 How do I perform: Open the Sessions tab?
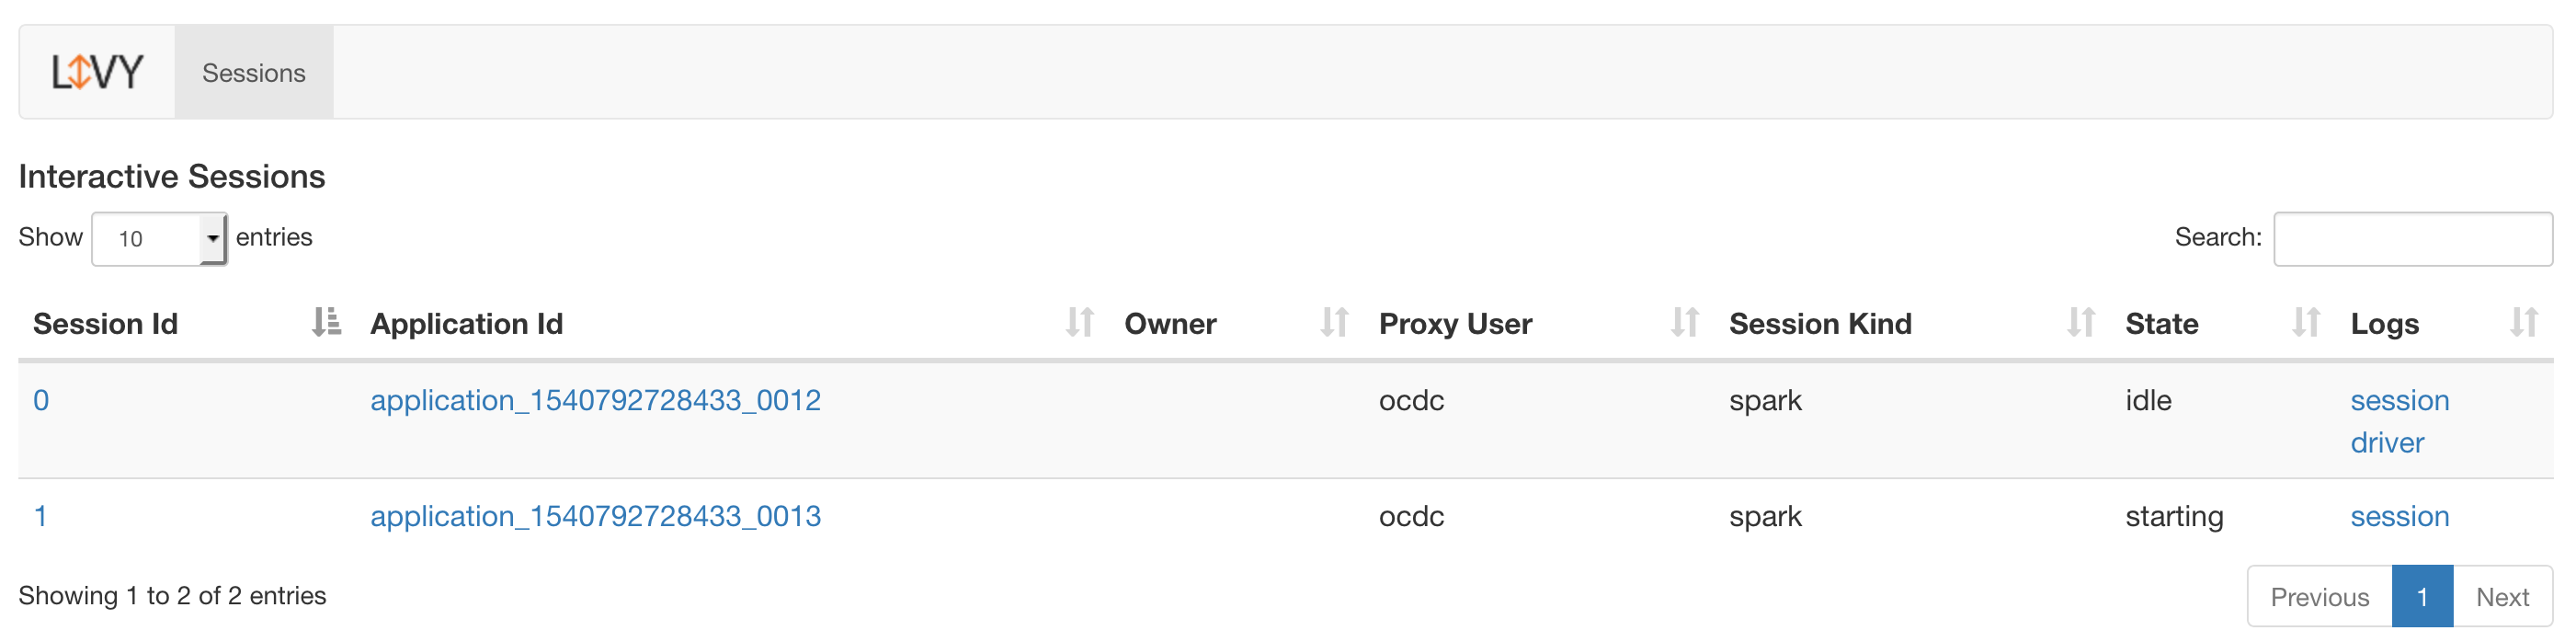point(253,73)
